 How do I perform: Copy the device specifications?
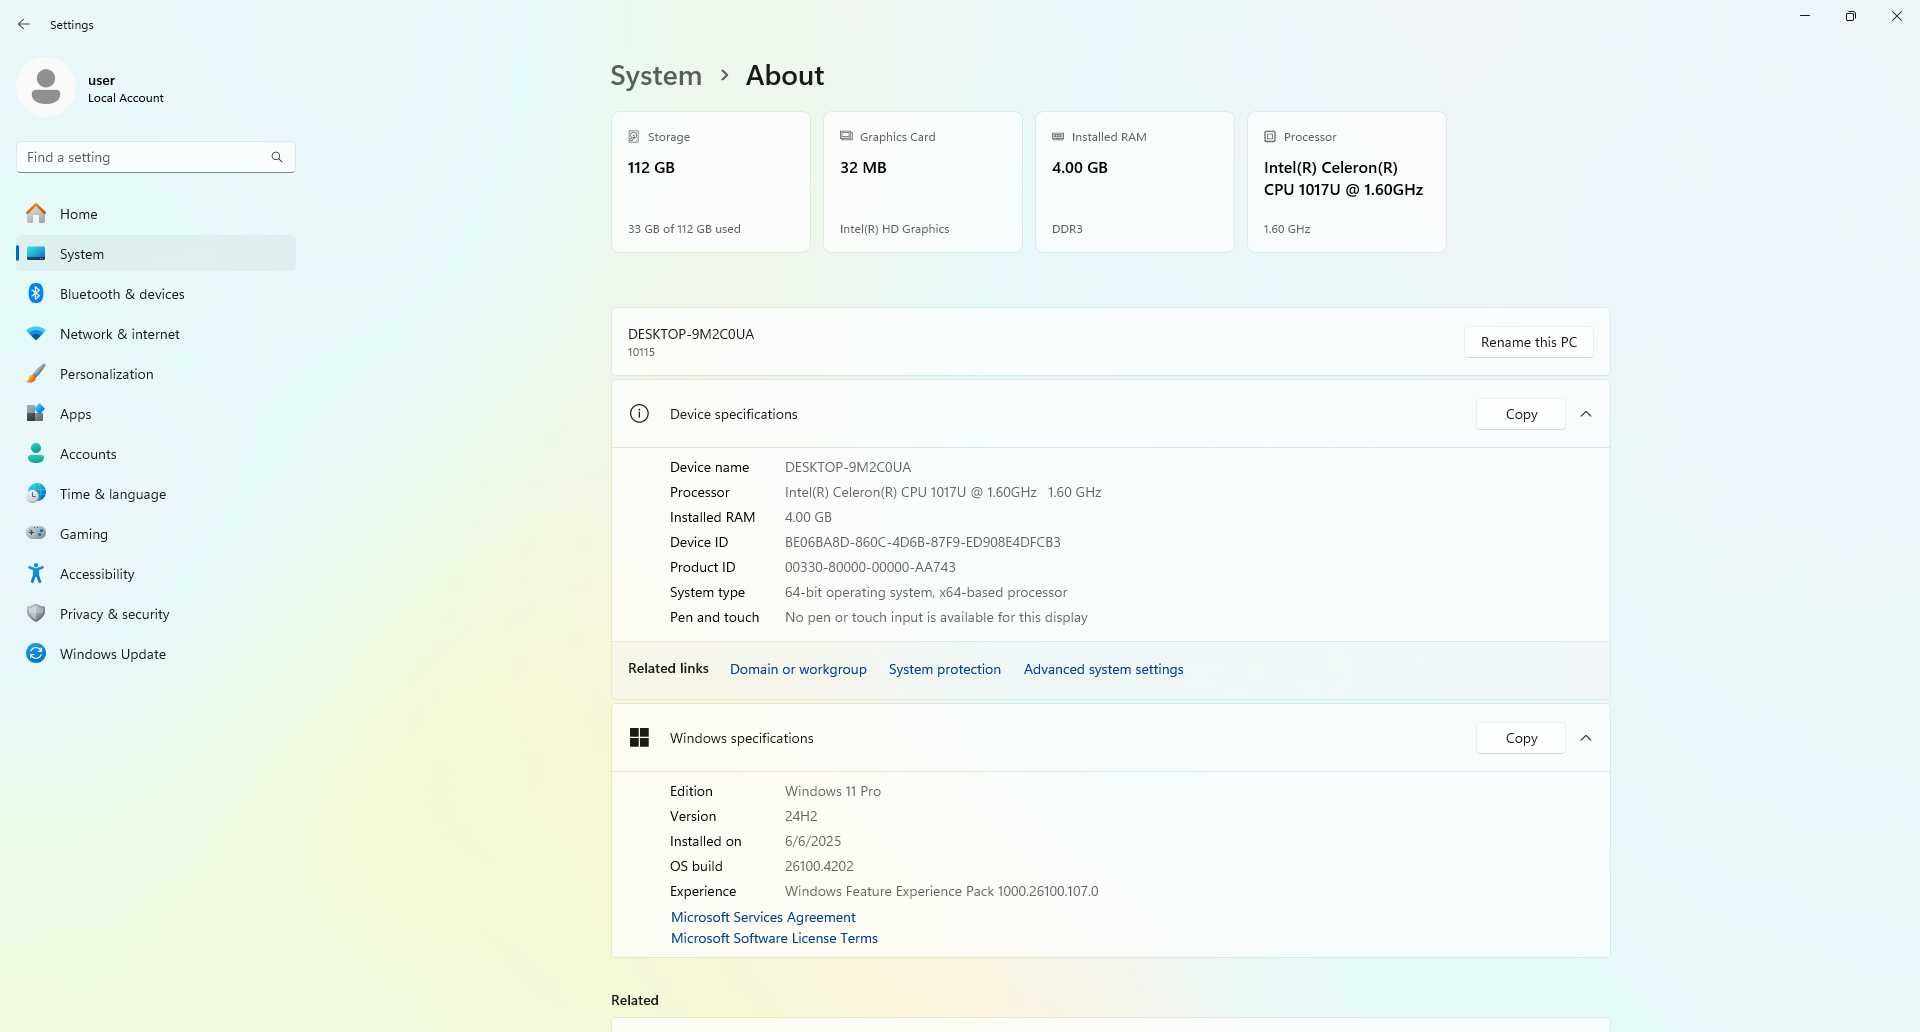[1521, 414]
